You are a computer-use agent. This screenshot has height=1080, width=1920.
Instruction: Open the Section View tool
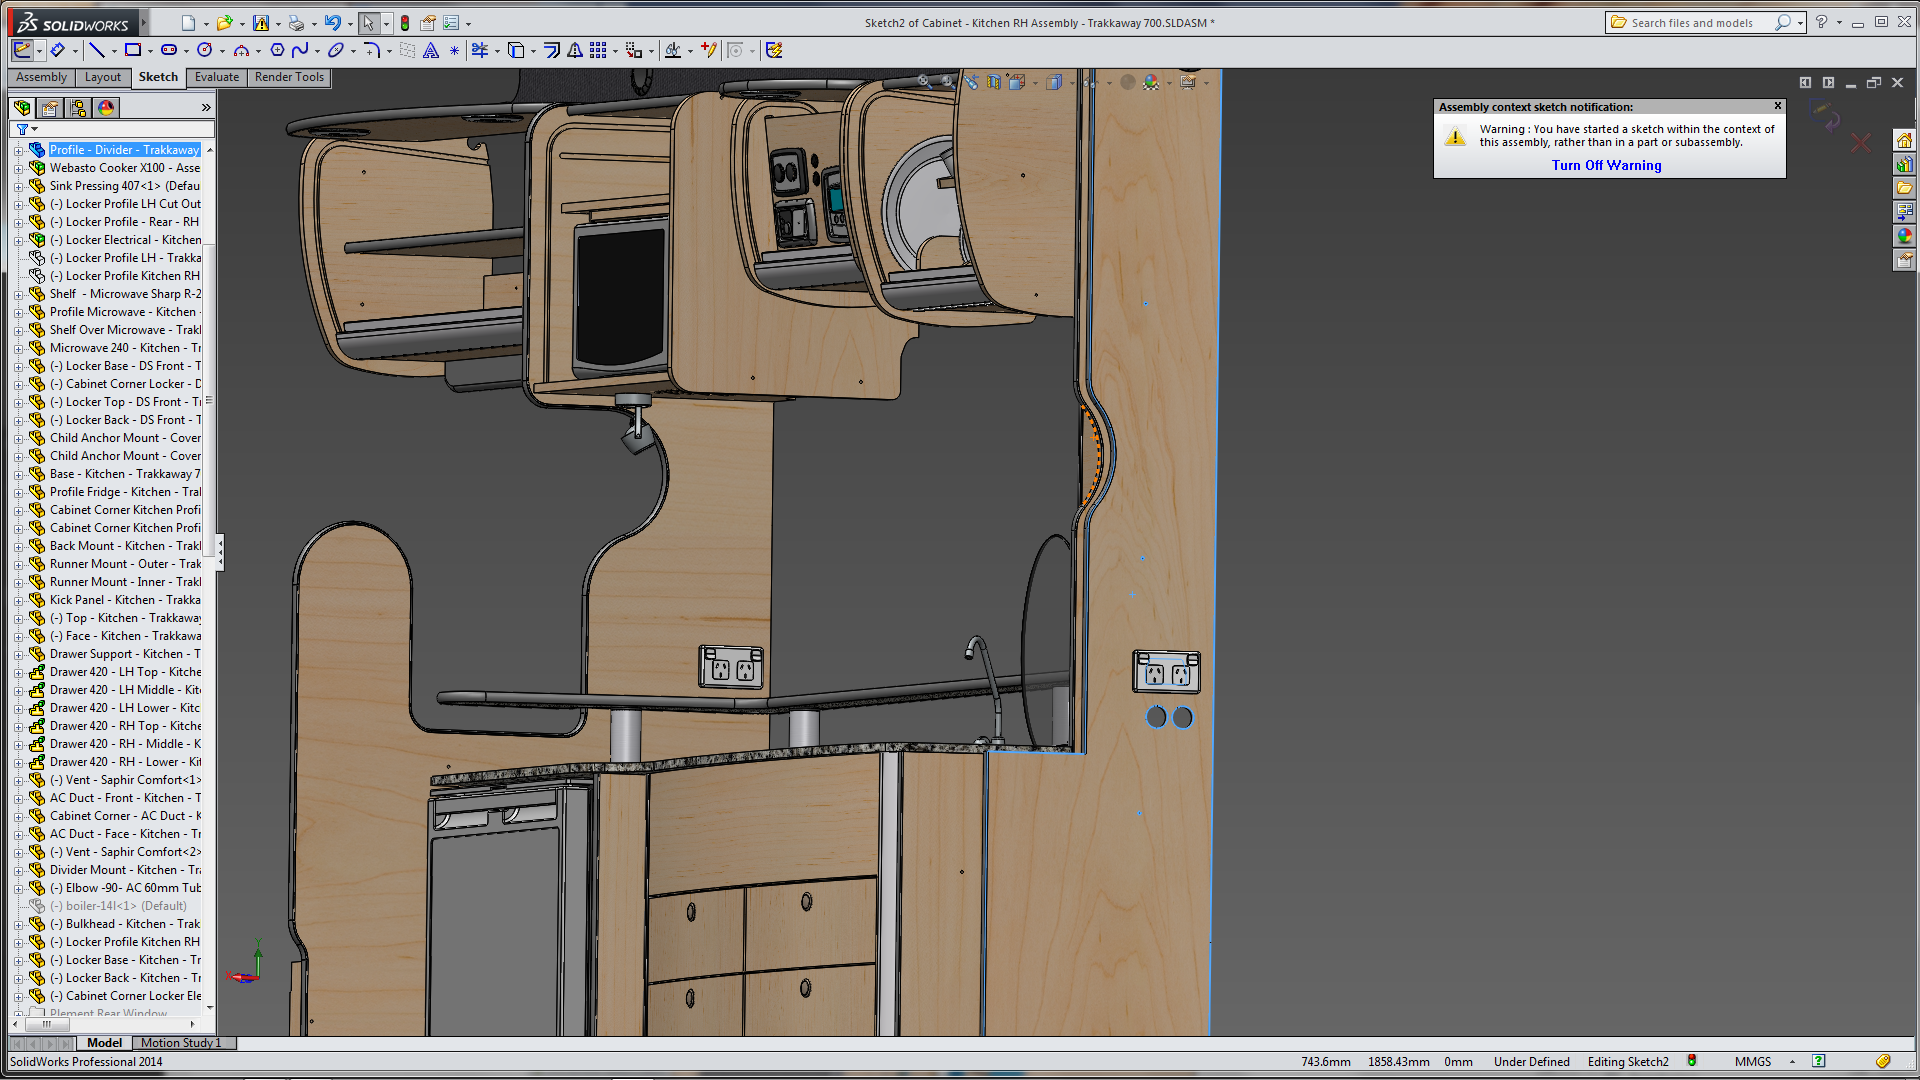pyautogui.click(x=993, y=82)
